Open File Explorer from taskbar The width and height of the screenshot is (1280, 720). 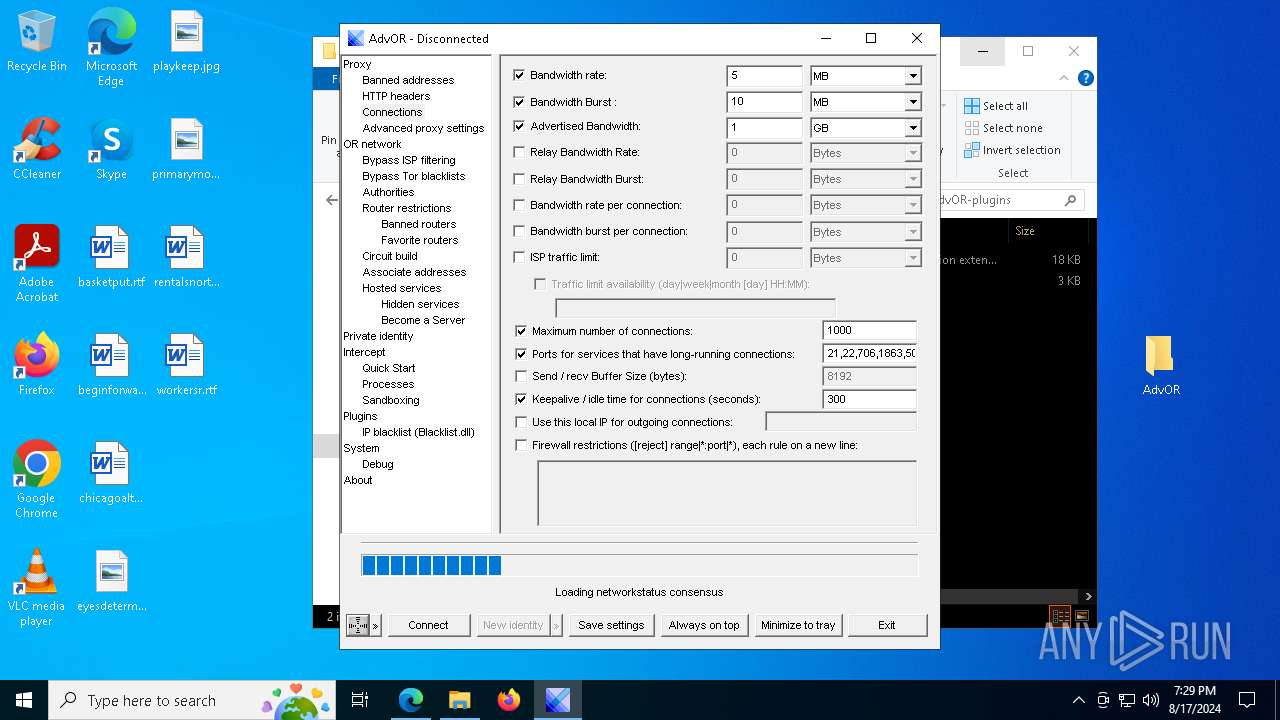(x=460, y=700)
